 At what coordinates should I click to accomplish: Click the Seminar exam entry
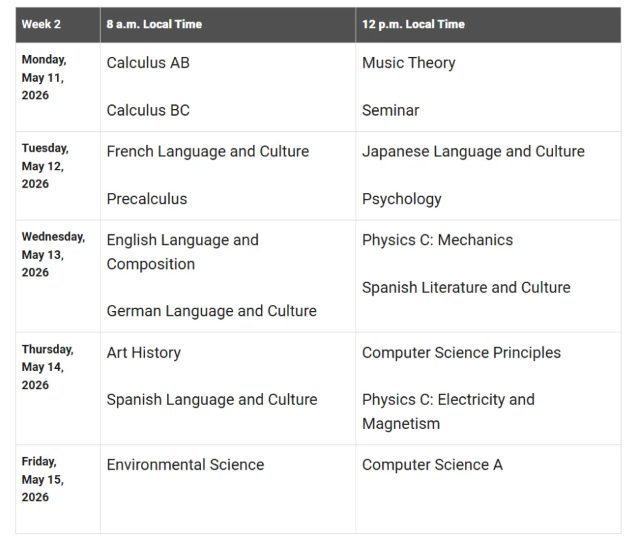[x=390, y=111]
